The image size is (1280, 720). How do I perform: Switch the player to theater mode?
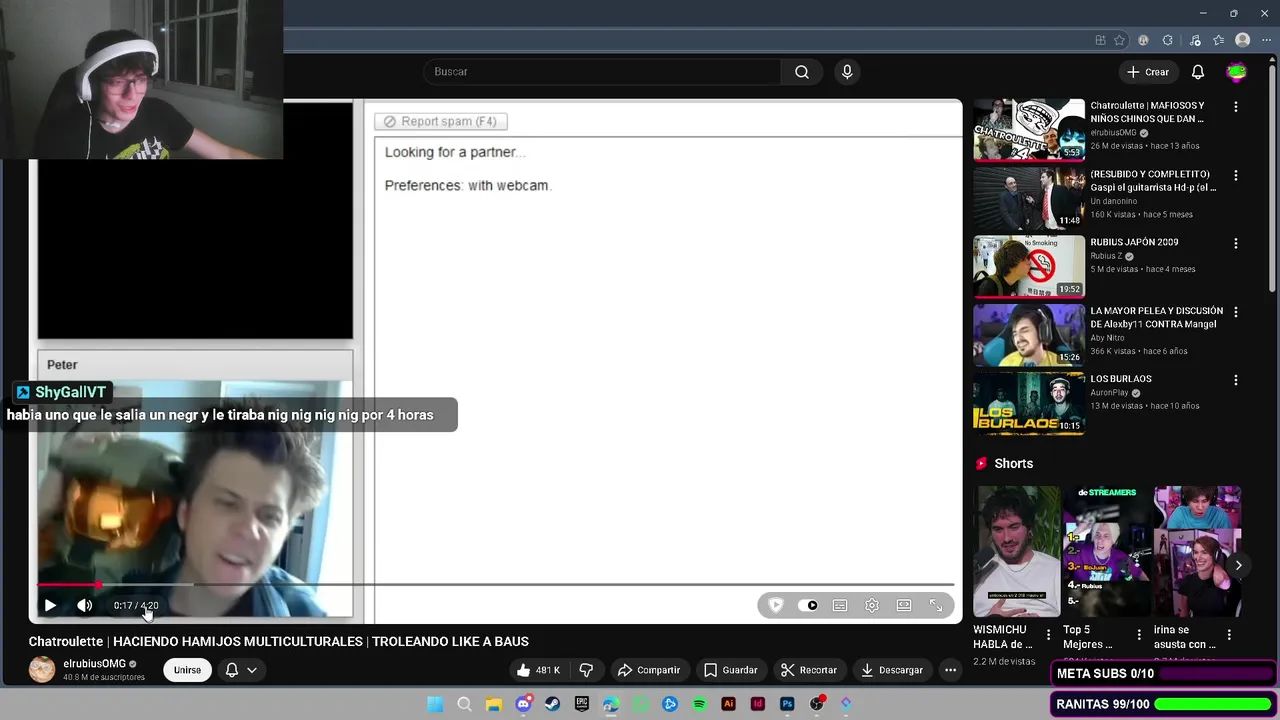[904, 605]
